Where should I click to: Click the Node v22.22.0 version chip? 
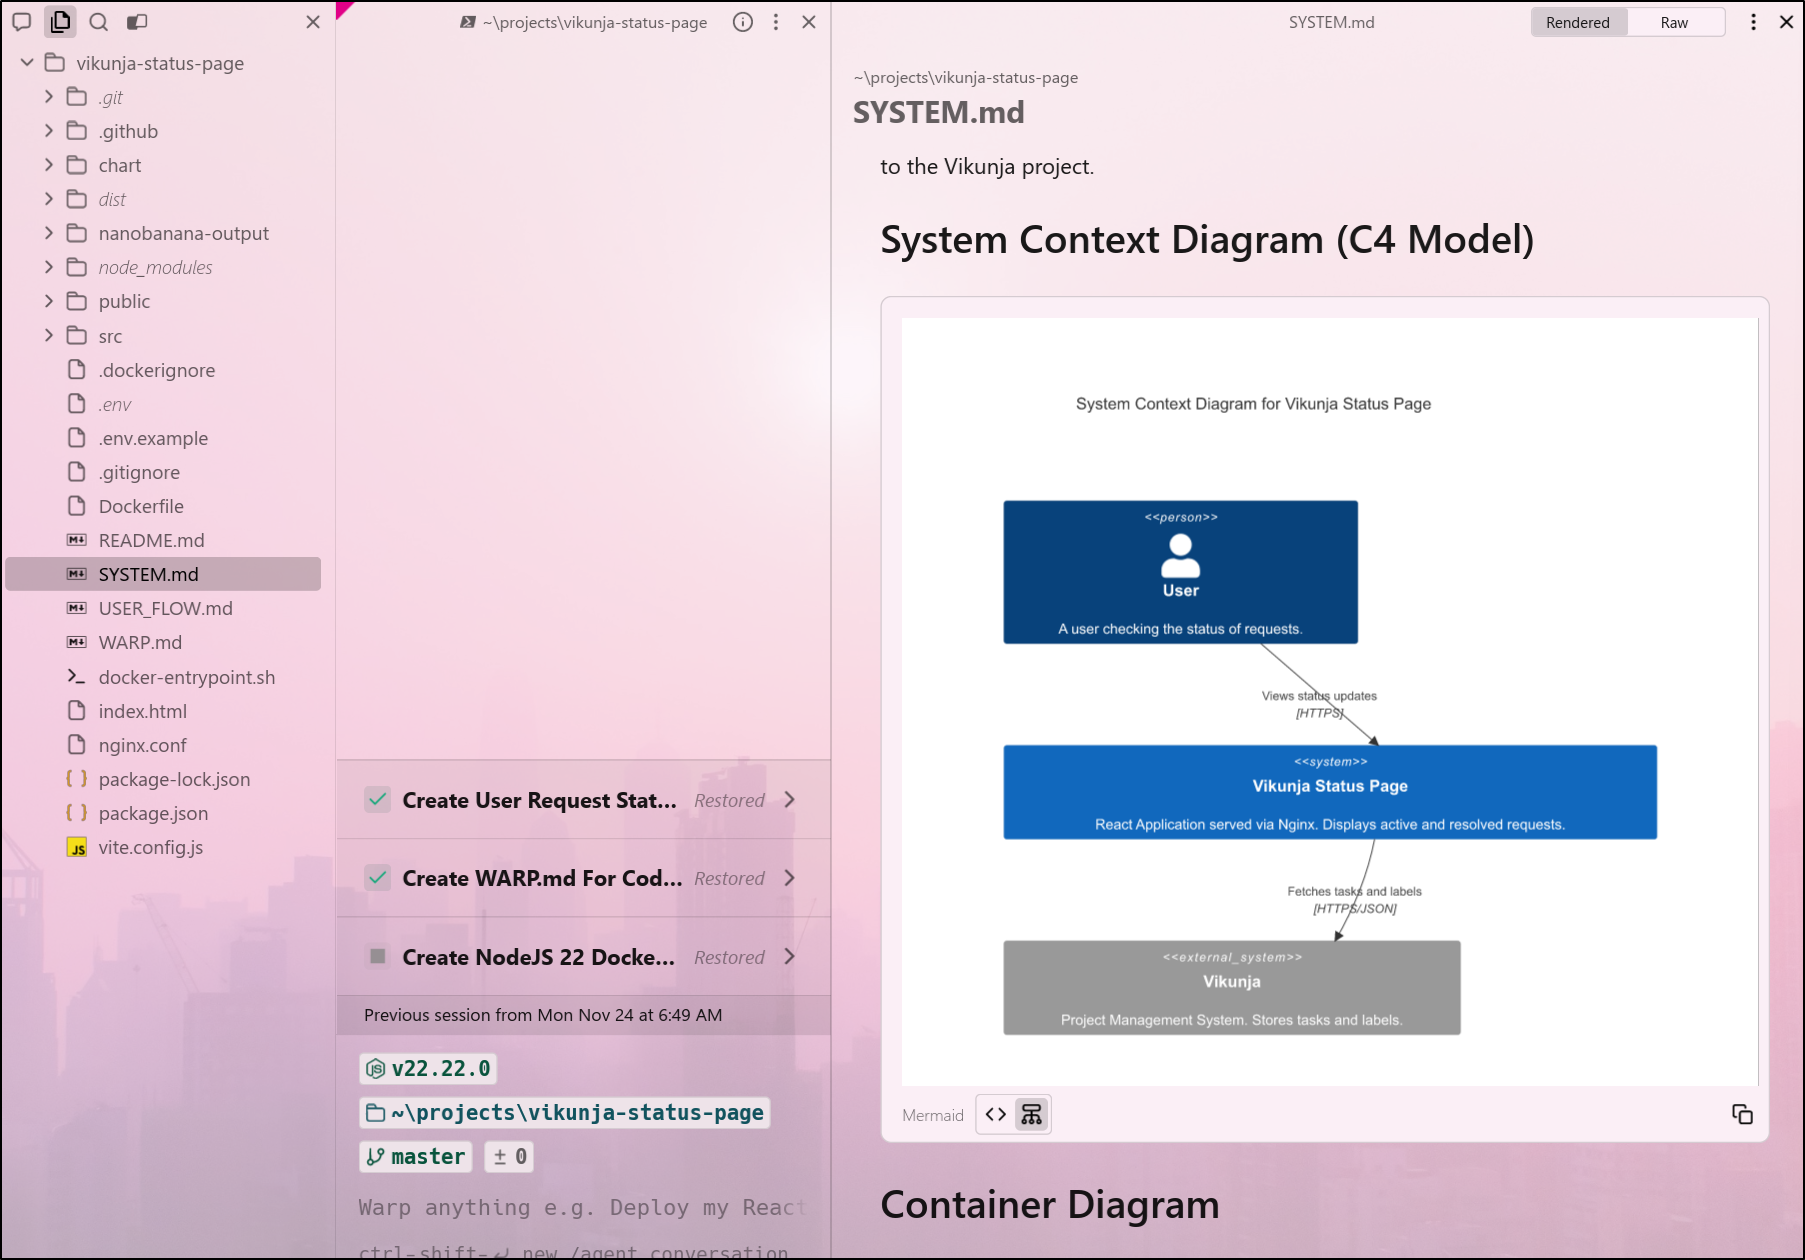(428, 1069)
